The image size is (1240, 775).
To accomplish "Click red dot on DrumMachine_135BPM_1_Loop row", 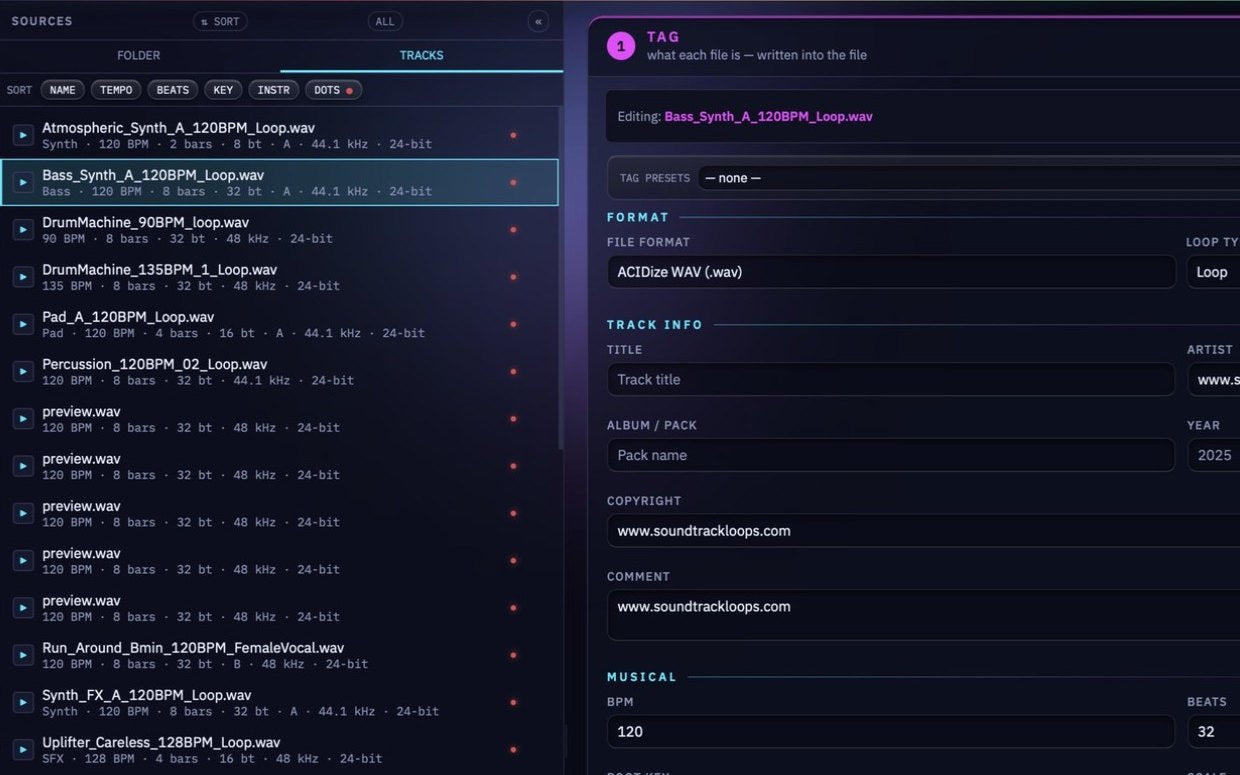I will click(x=513, y=277).
